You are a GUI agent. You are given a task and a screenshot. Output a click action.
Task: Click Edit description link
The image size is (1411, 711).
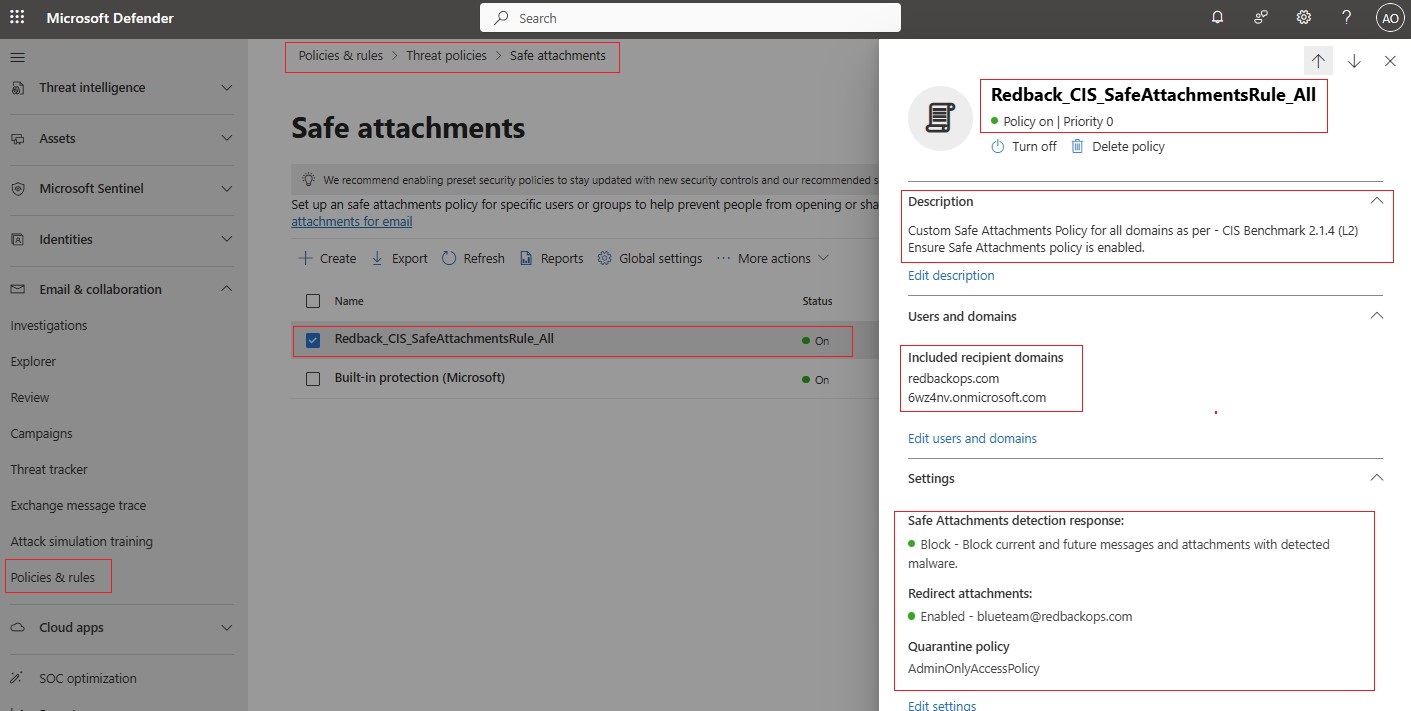click(x=951, y=275)
